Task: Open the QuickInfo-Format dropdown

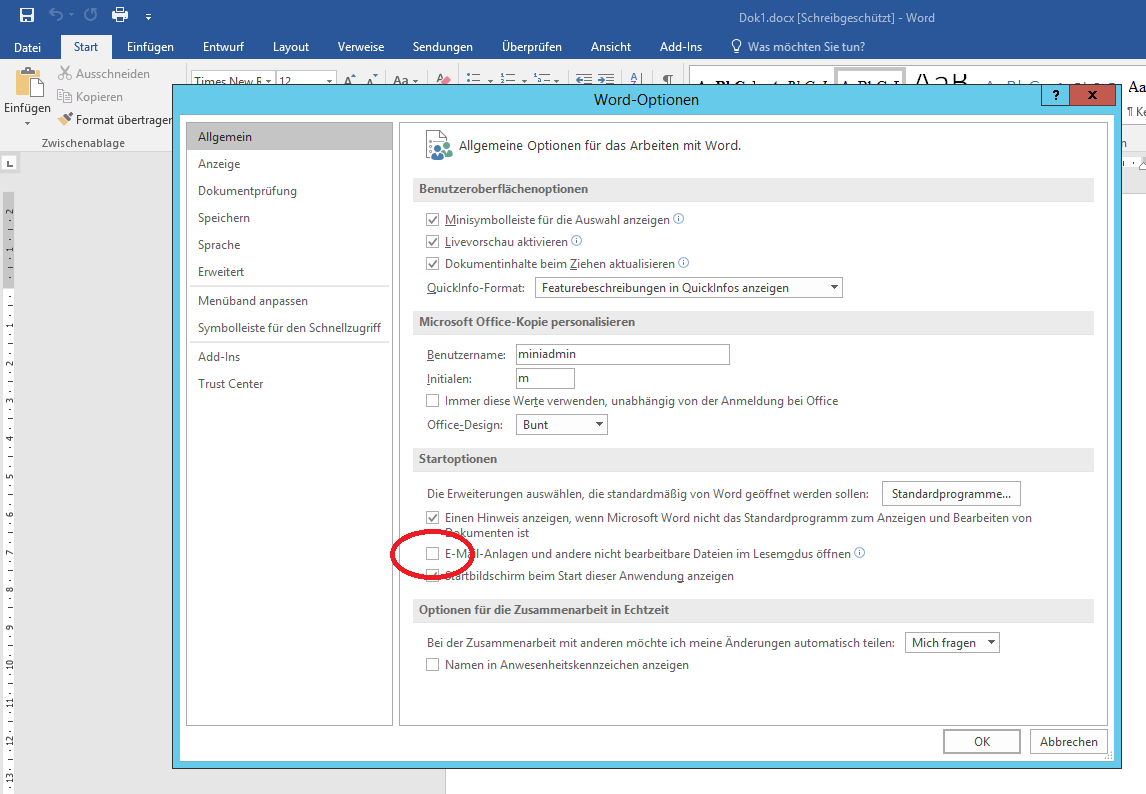Action: (688, 288)
